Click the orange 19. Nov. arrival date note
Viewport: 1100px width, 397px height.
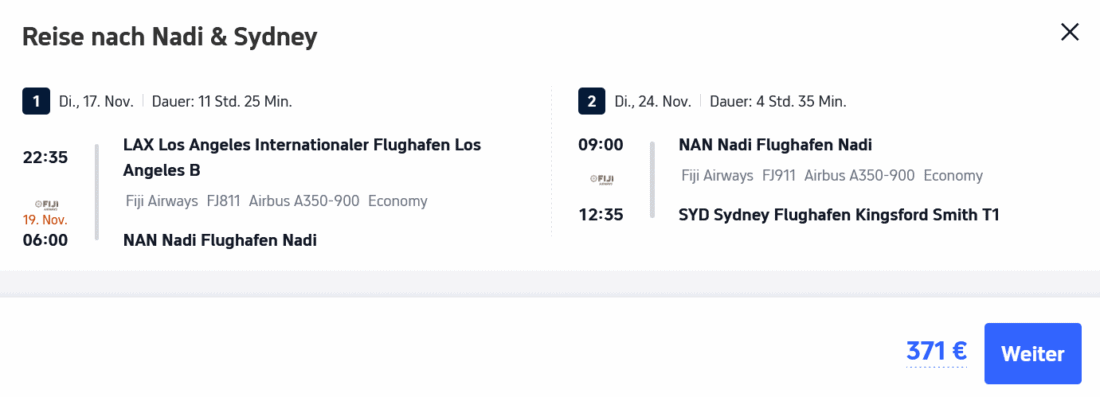(x=45, y=218)
